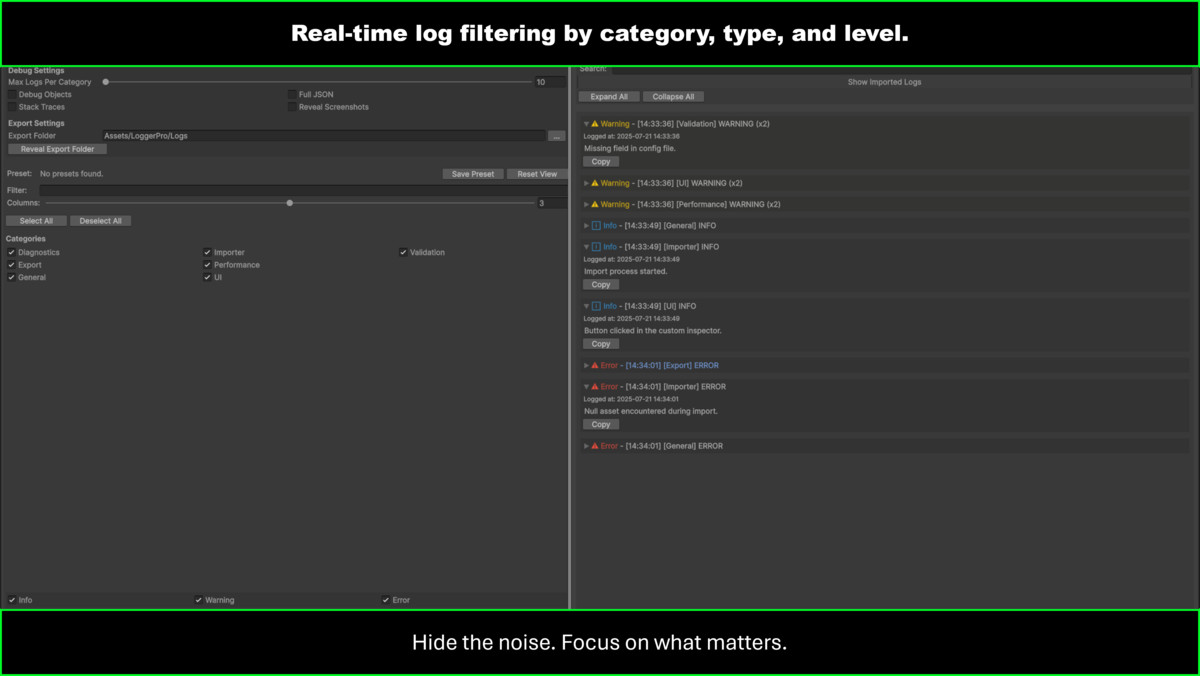Viewport: 1200px width, 676px height.
Task: Click the red error icon on the General ERROR log
Action: [x=595, y=446]
